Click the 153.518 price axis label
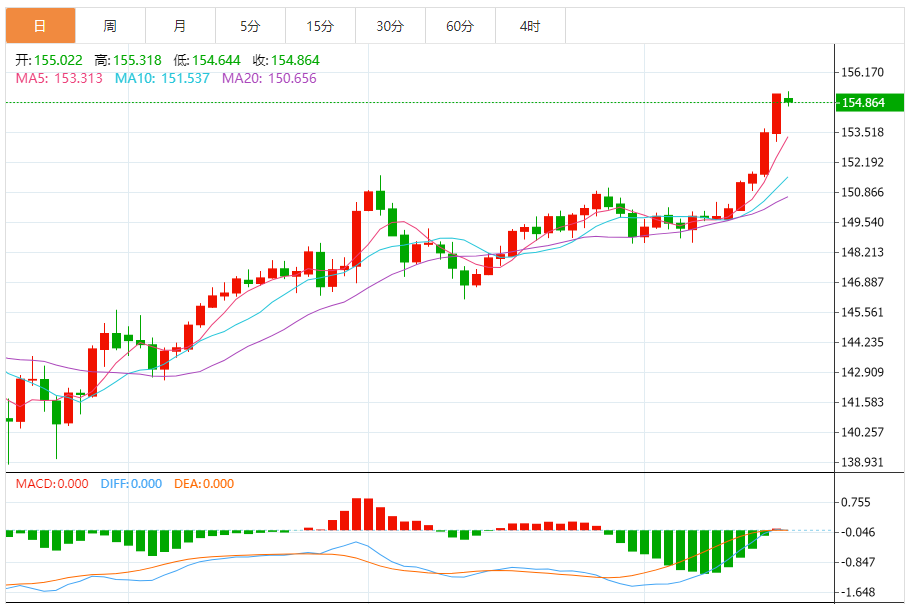The width and height of the screenshot is (914, 604). [862, 132]
